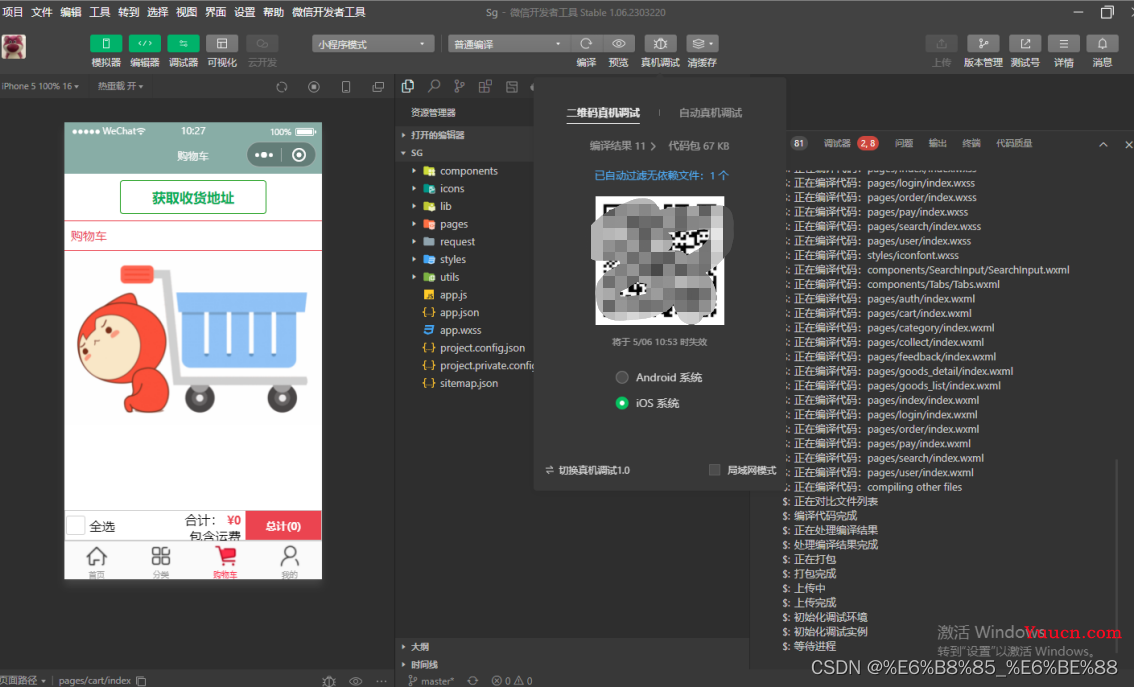Image resolution: width=1134 pixels, height=687 pixels.
Task: Tap the 首页 home icon in tab bar
Action: [96, 557]
